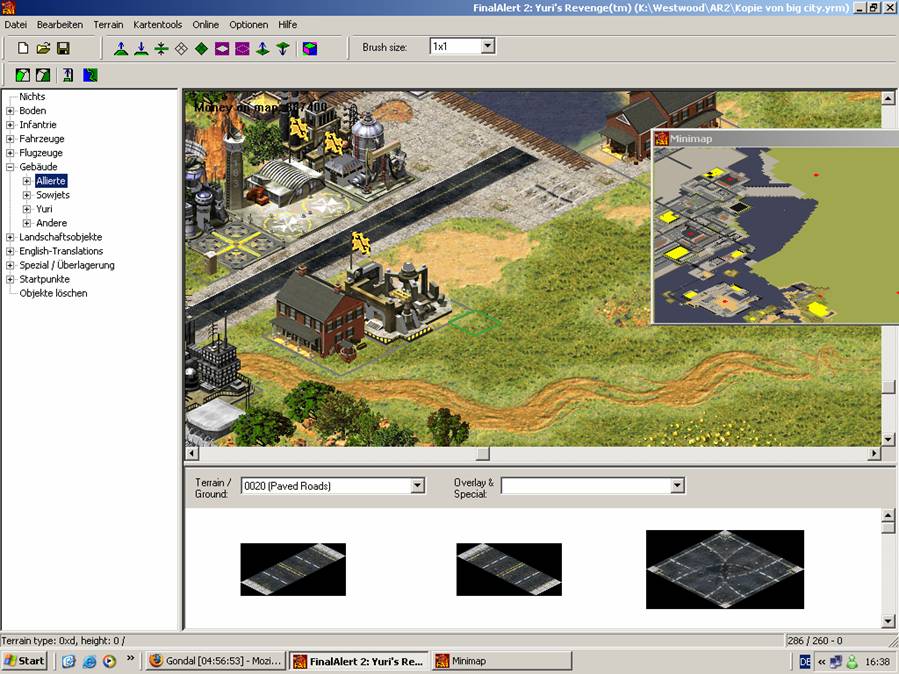Click the colored 3D cube toolbar icon
Screen dimensions: 899x674
[x=310, y=48]
